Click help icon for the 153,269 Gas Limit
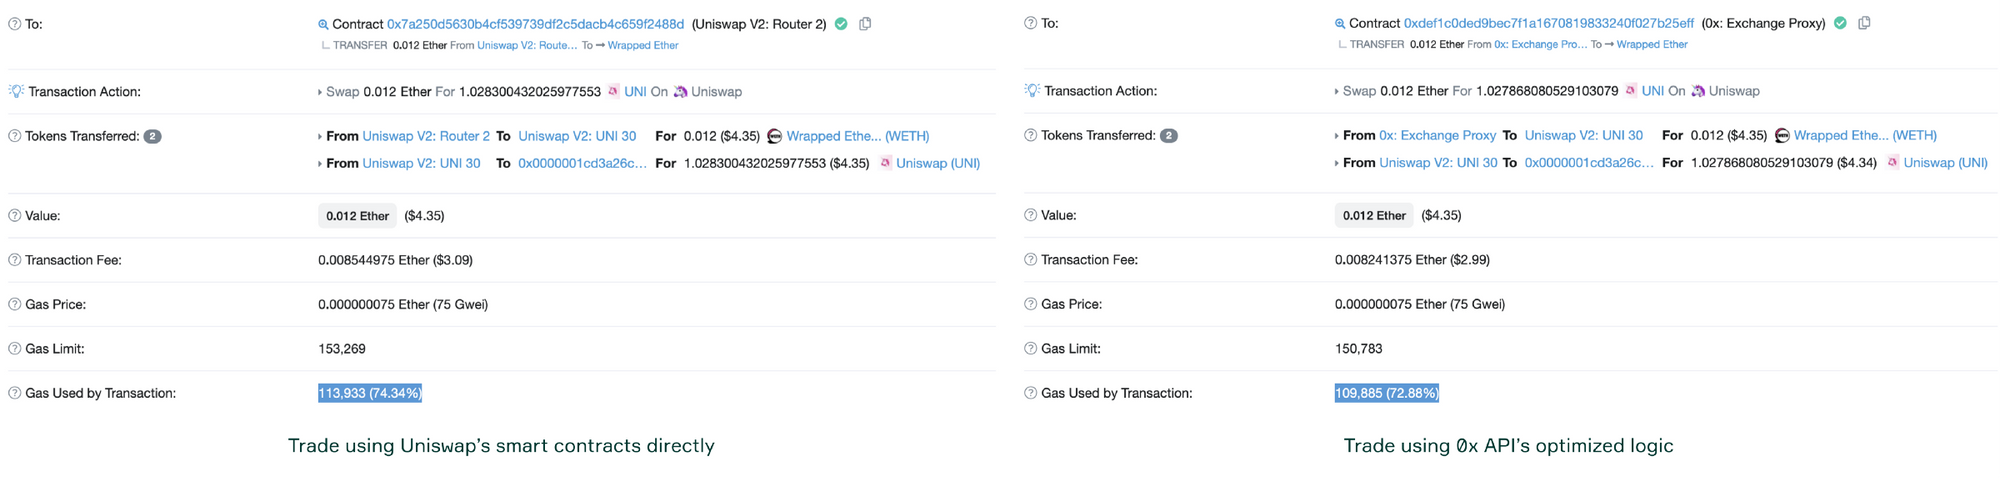Viewport: 2000px width, 478px height. click(15, 349)
